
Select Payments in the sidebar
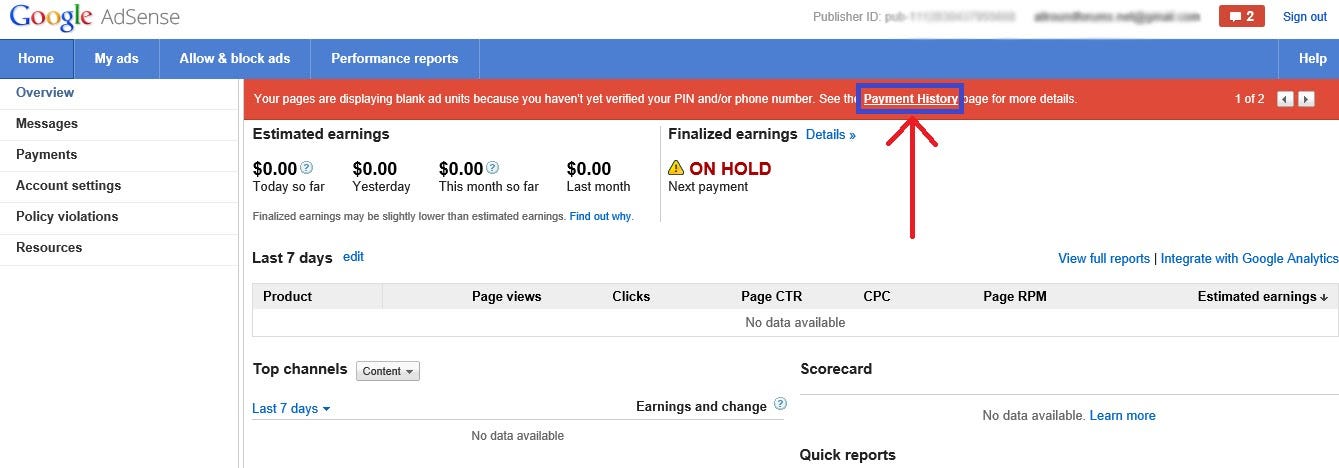click(46, 154)
